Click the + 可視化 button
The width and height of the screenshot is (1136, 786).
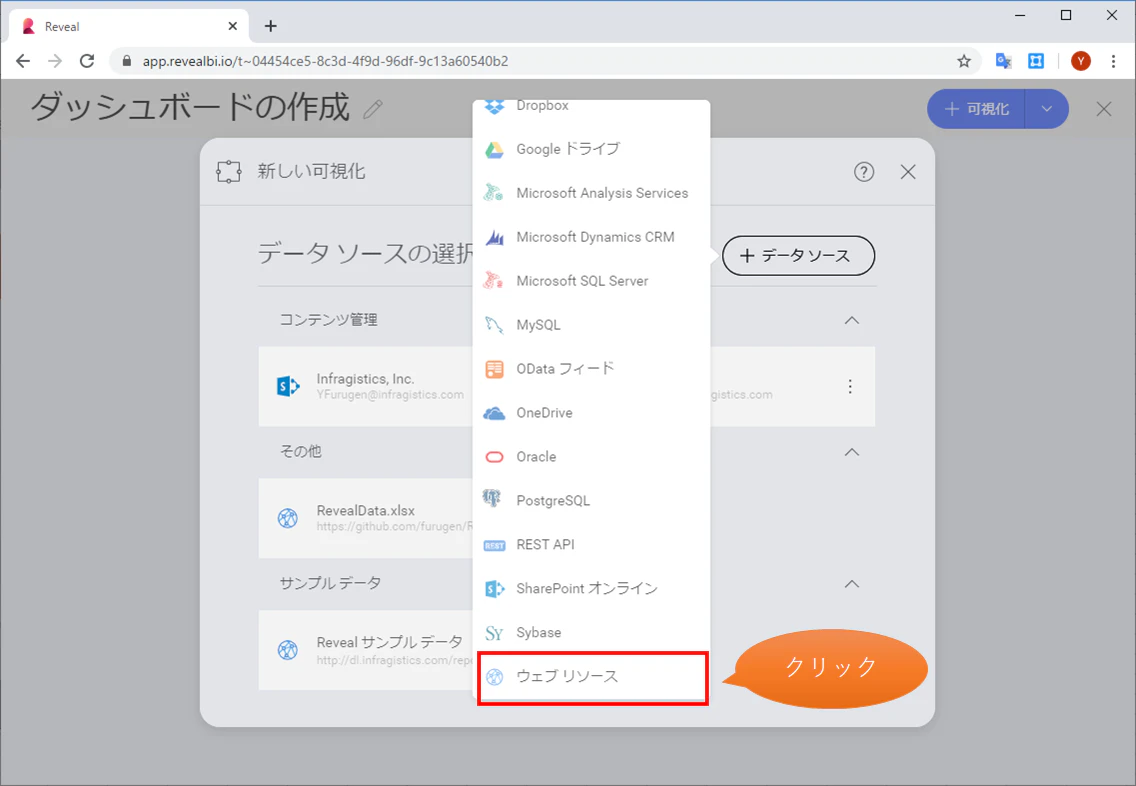[976, 109]
